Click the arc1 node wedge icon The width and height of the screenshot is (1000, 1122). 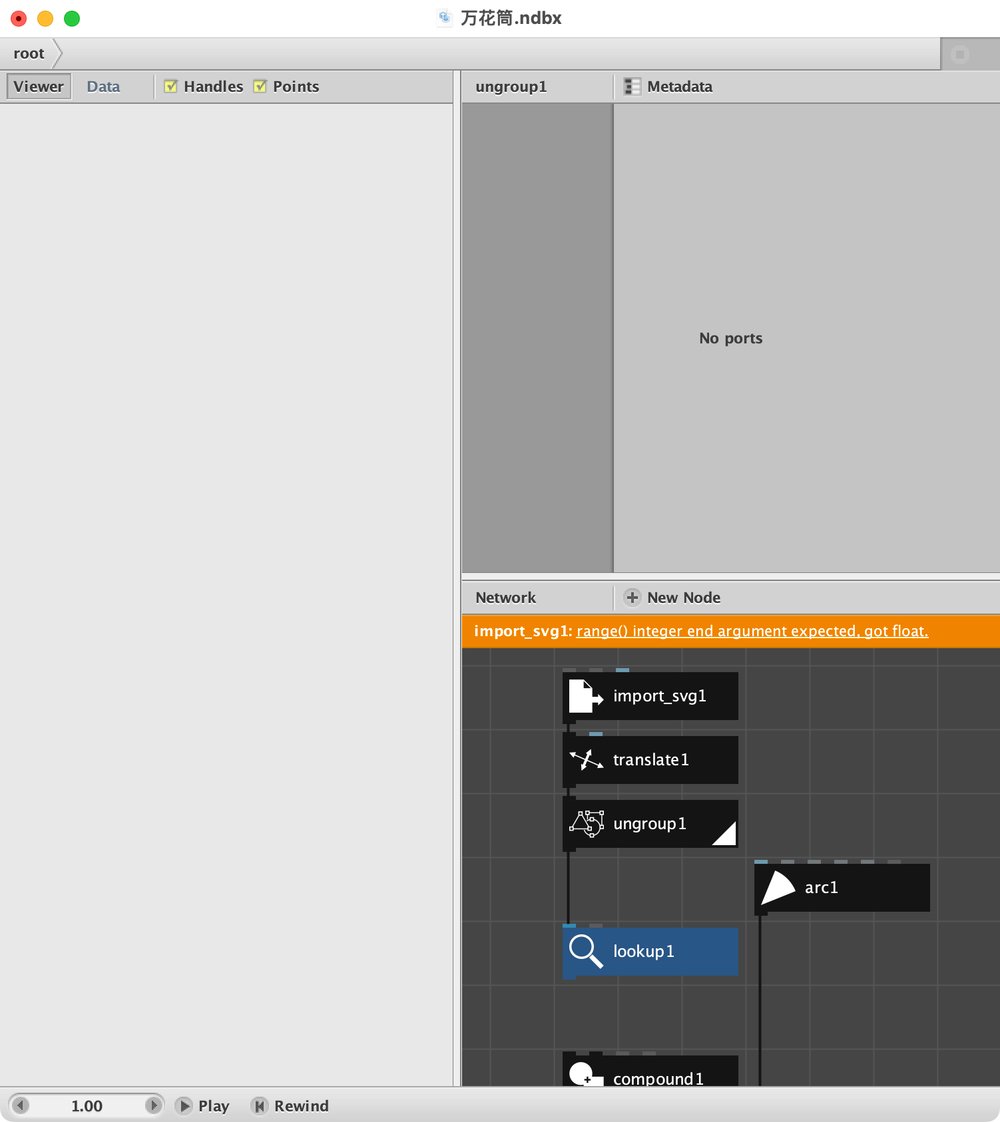(778, 887)
